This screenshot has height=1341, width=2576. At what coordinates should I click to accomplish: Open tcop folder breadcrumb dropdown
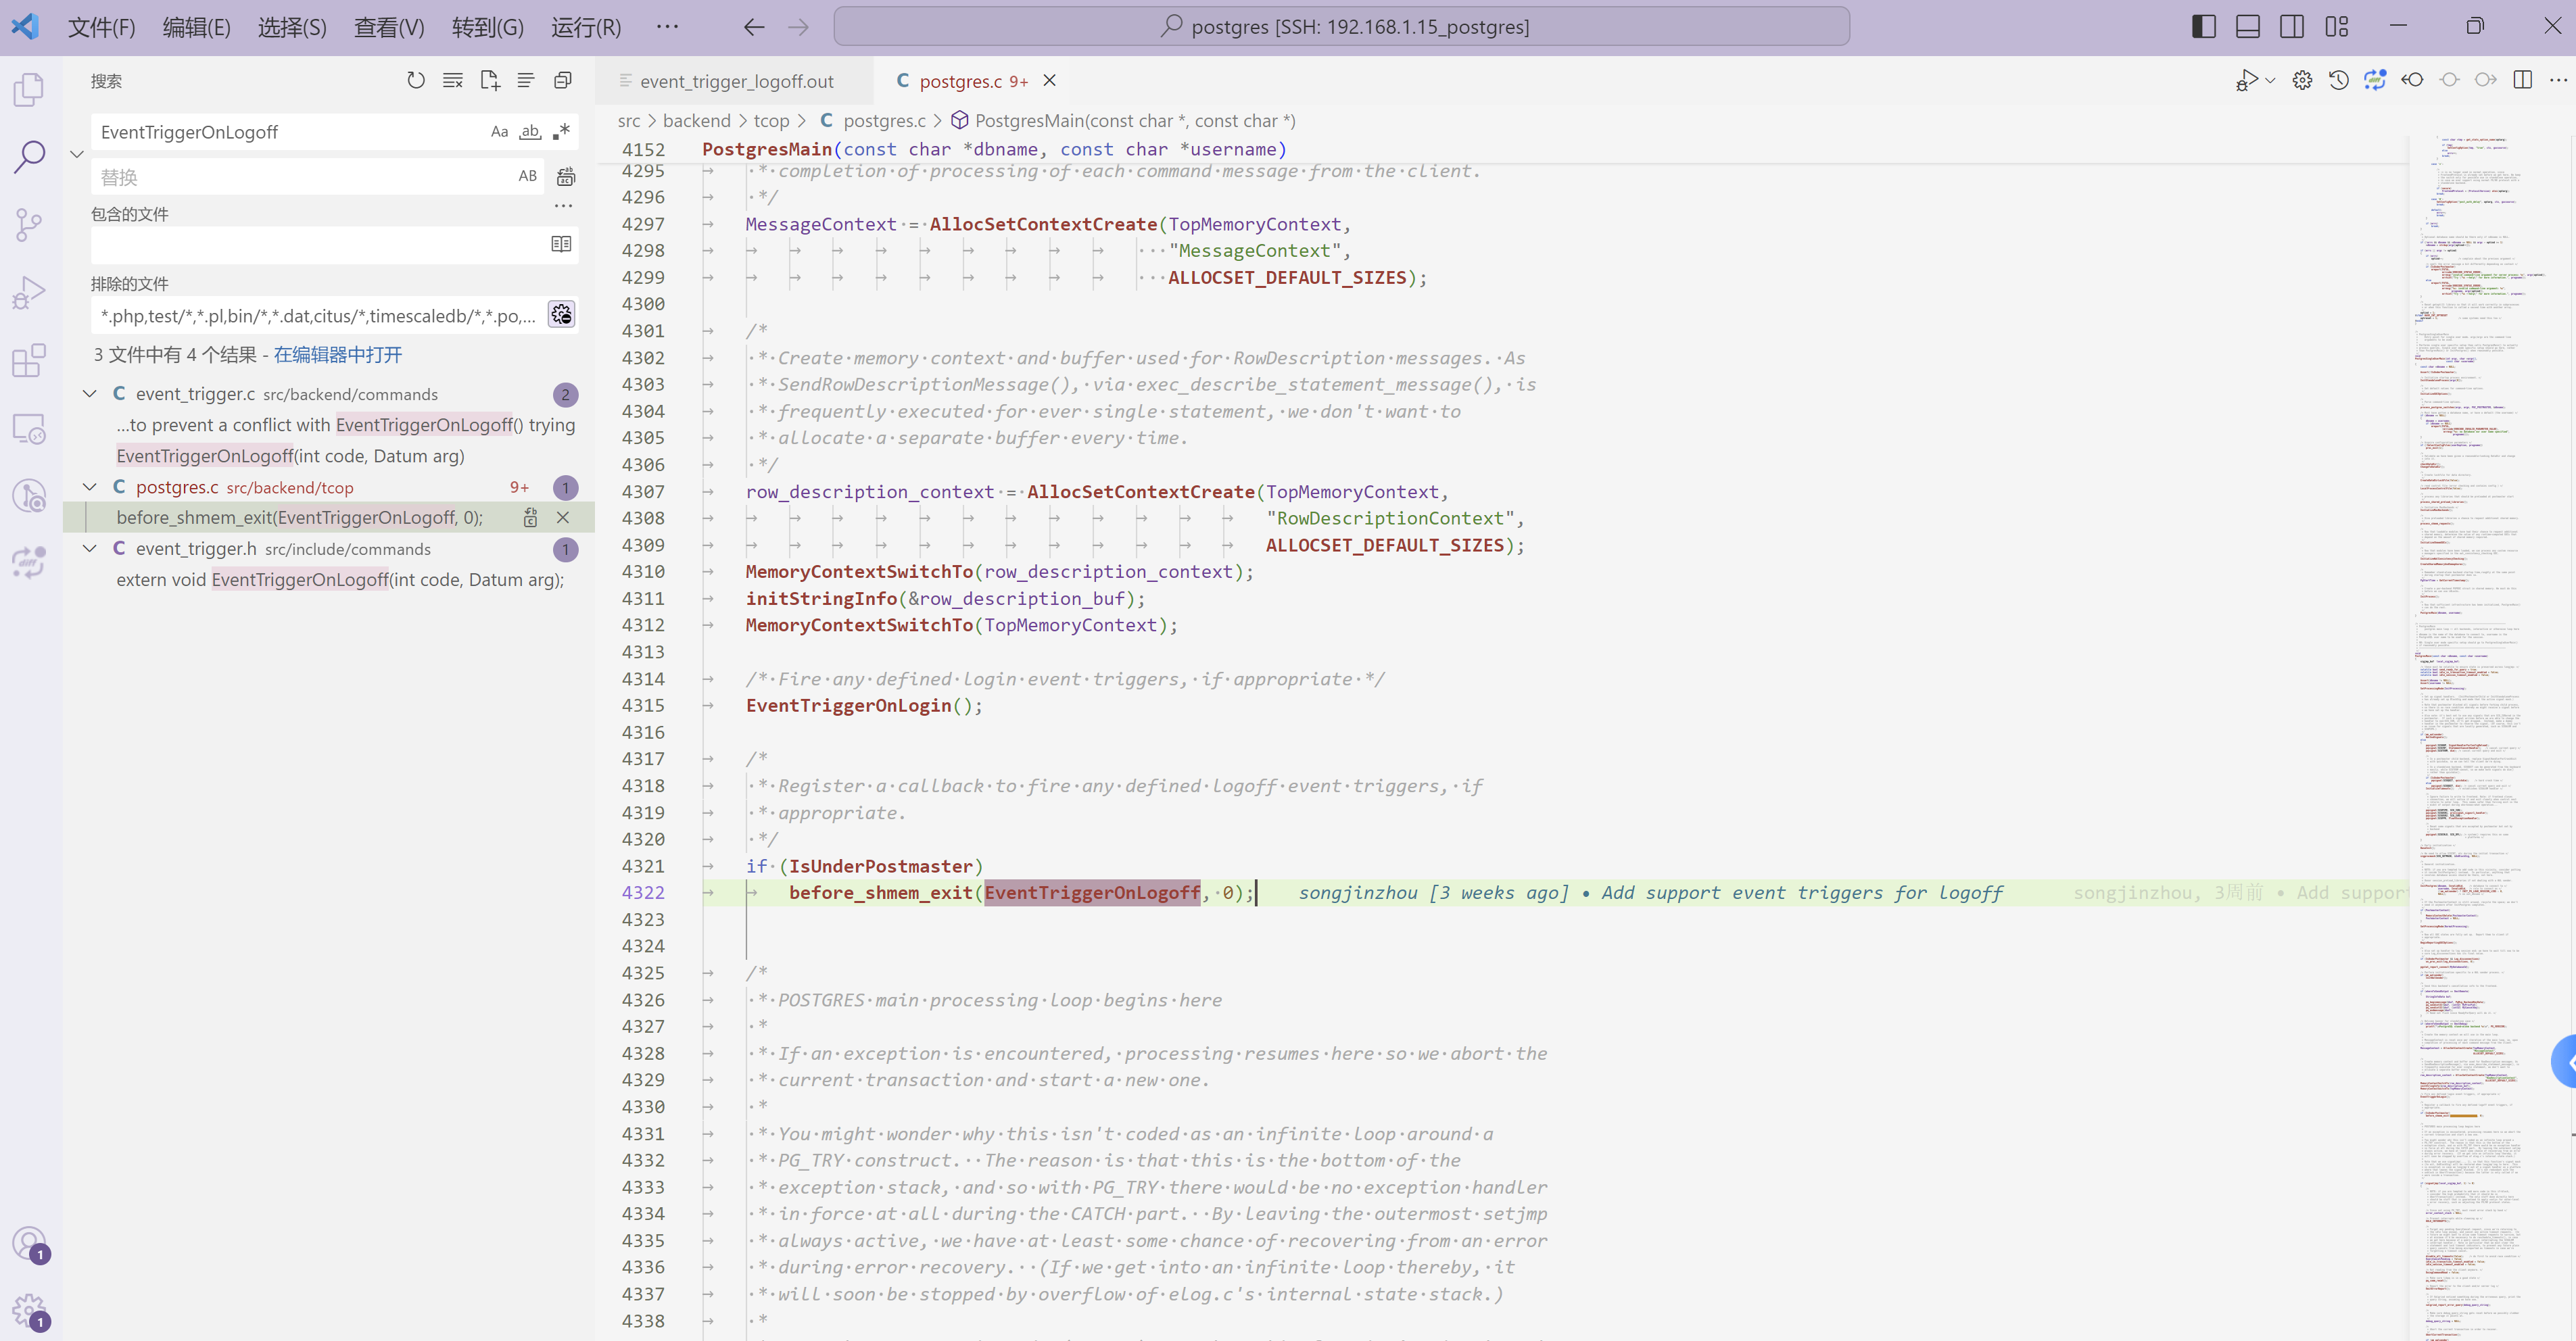pos(771,121)
